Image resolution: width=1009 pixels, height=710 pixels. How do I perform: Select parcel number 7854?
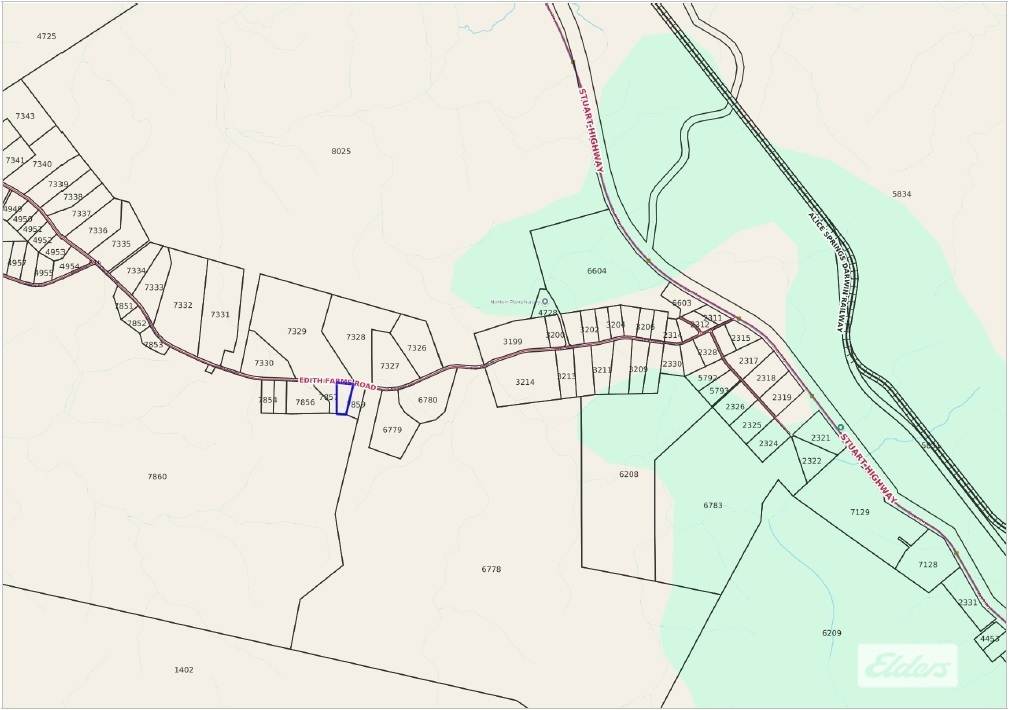tap(268, 400)
